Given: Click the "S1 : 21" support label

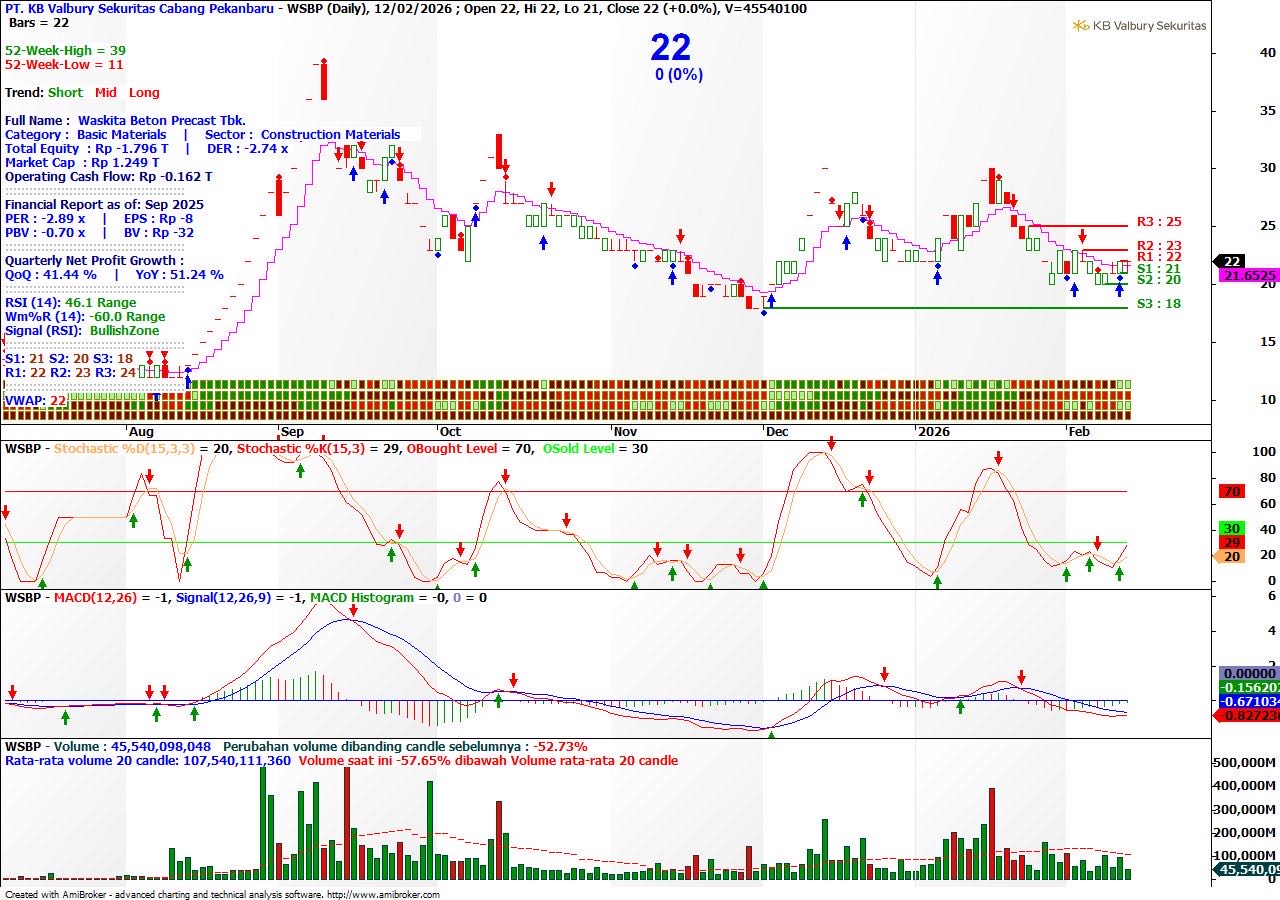Looking at the screenshot, I should tap(1159, 268).
